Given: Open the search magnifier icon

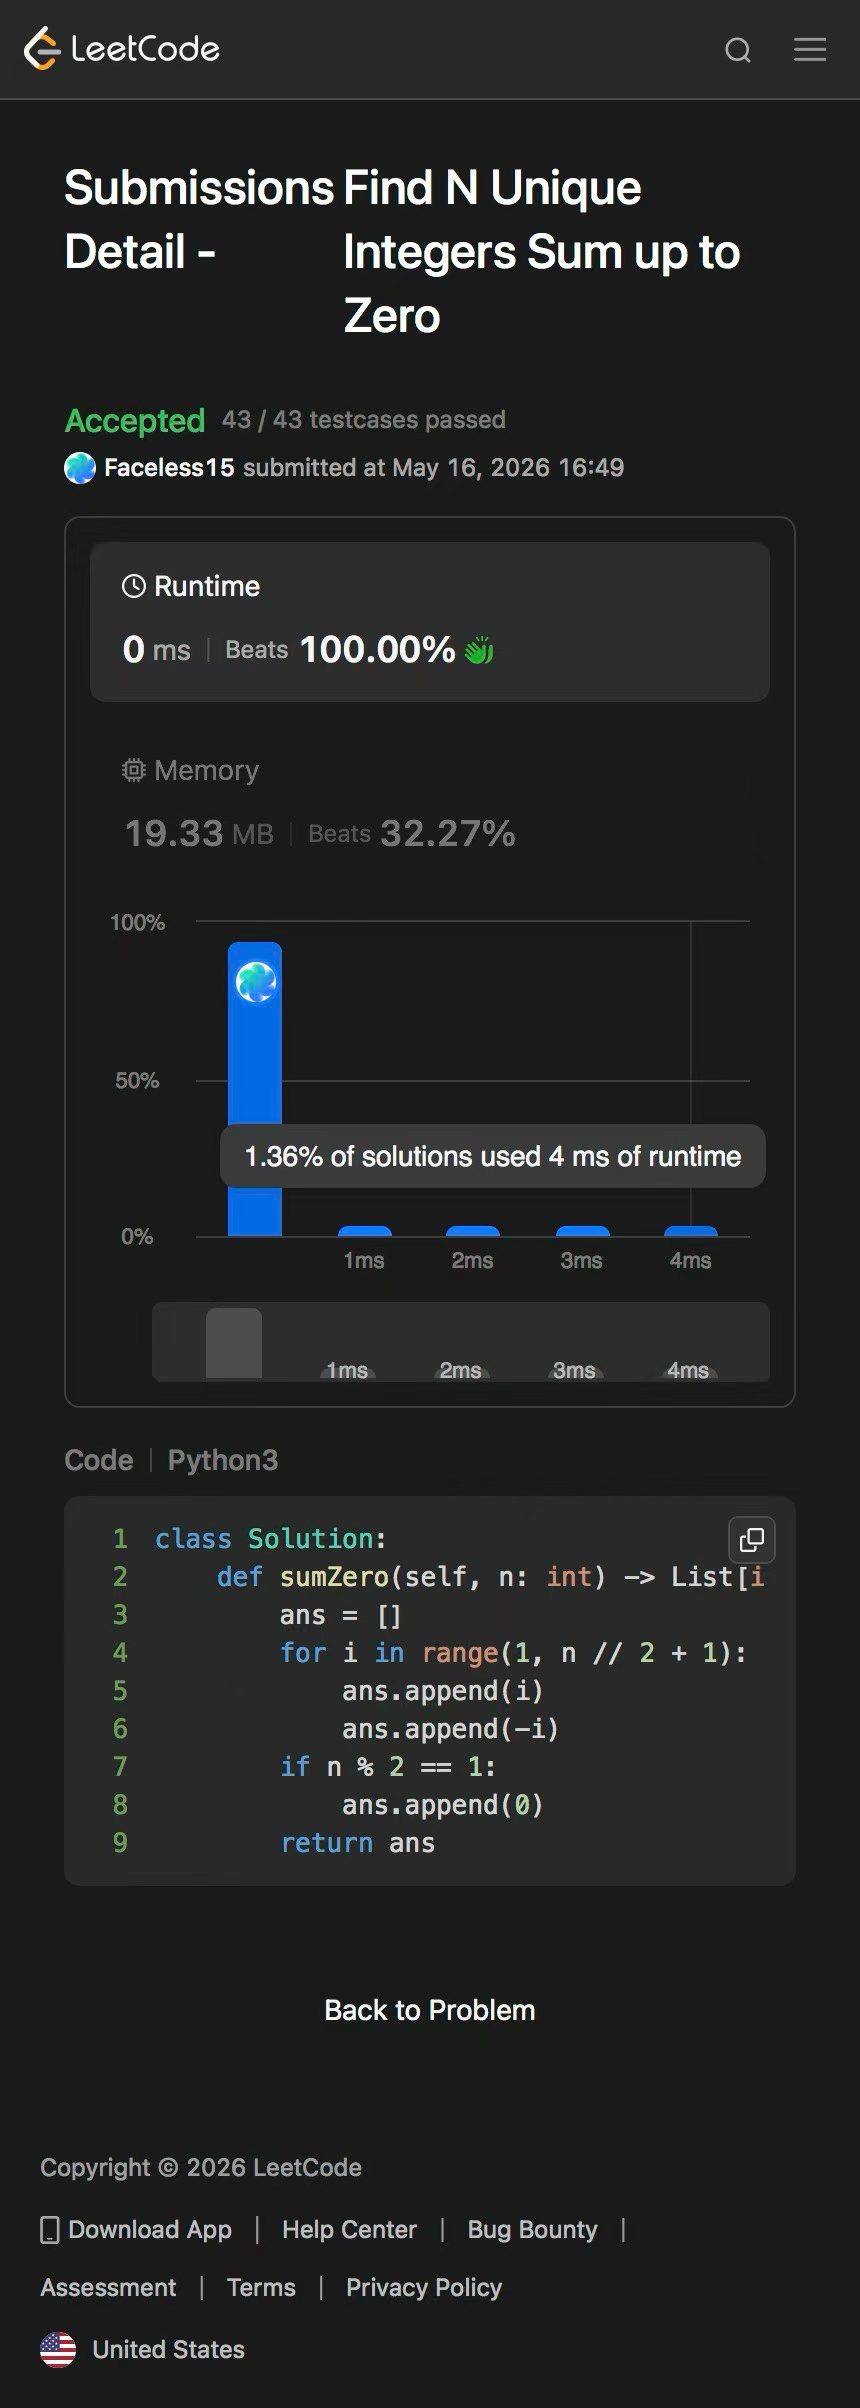Looking at the screenshot, I should 738,50.
